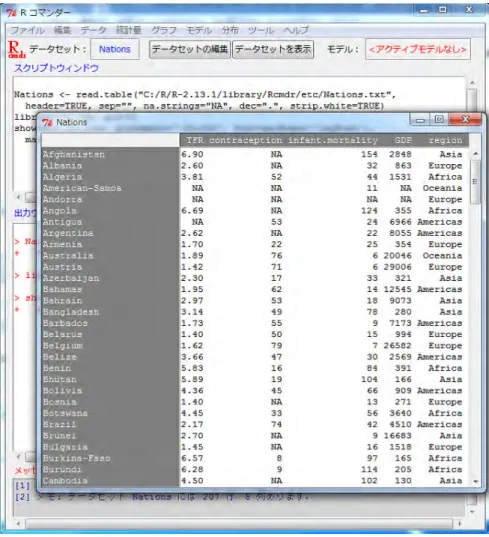489x537 pixels.
Task: Click the データセットを表示 button
Action: tap(273, 49)
